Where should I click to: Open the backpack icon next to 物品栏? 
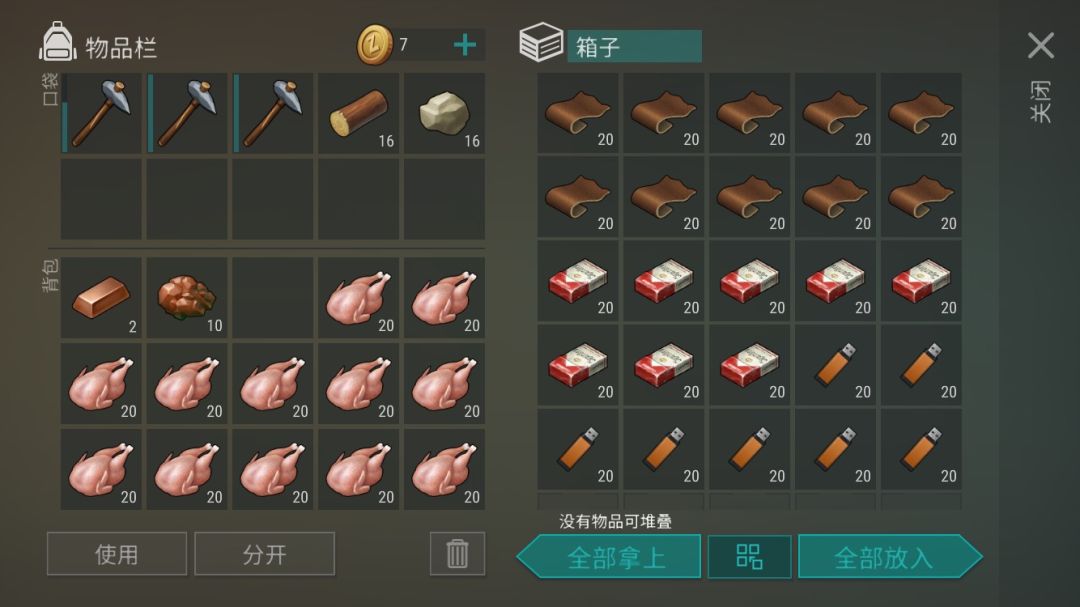point(58,42)
